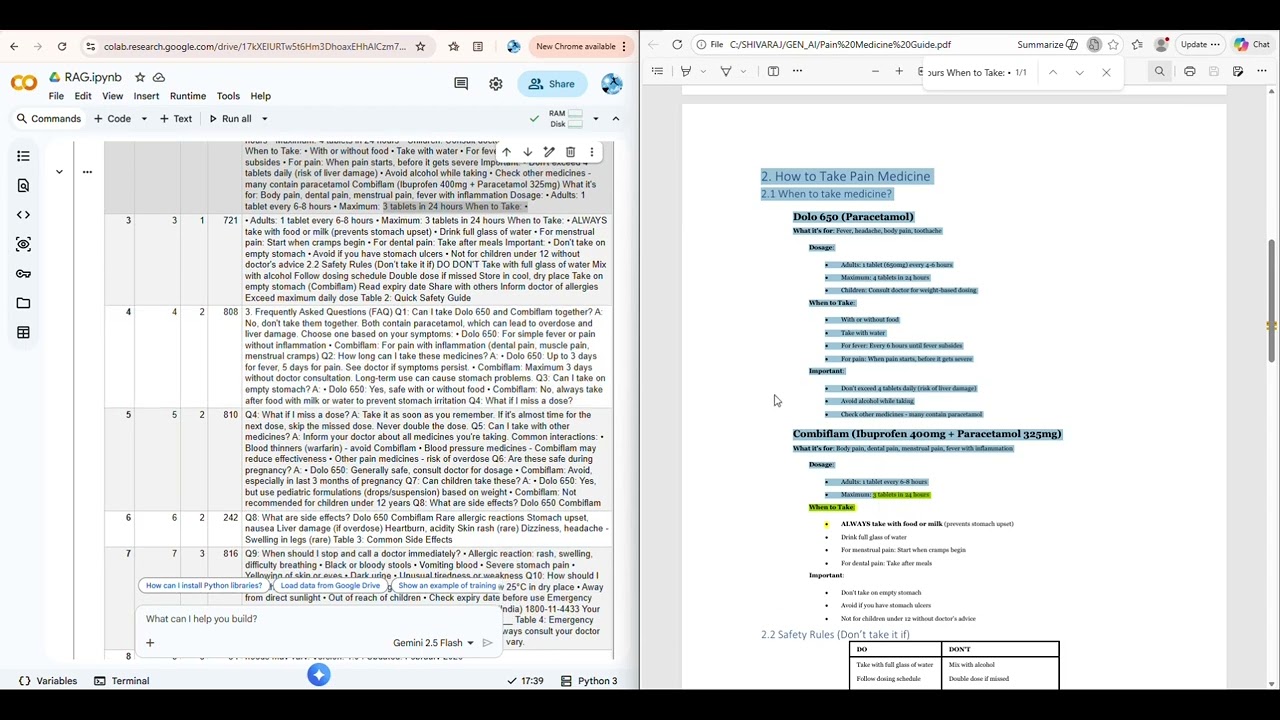The height and width of the screenshot is (720, 1280).
Task: Click the cloud save status icon beside RAG.ipynb
Action: pos(159,77)
